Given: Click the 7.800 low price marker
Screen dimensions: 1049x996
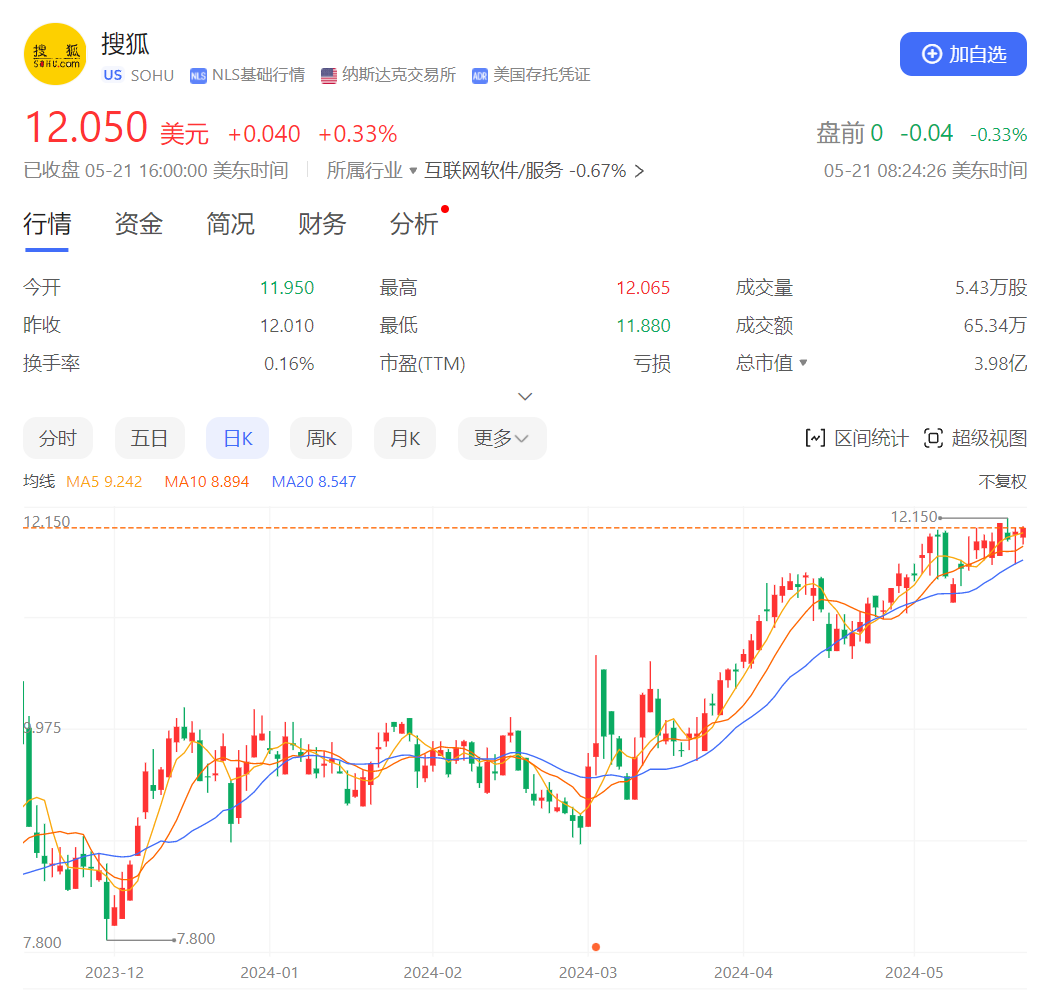Looking at the screenshot, I should point(196,938).
